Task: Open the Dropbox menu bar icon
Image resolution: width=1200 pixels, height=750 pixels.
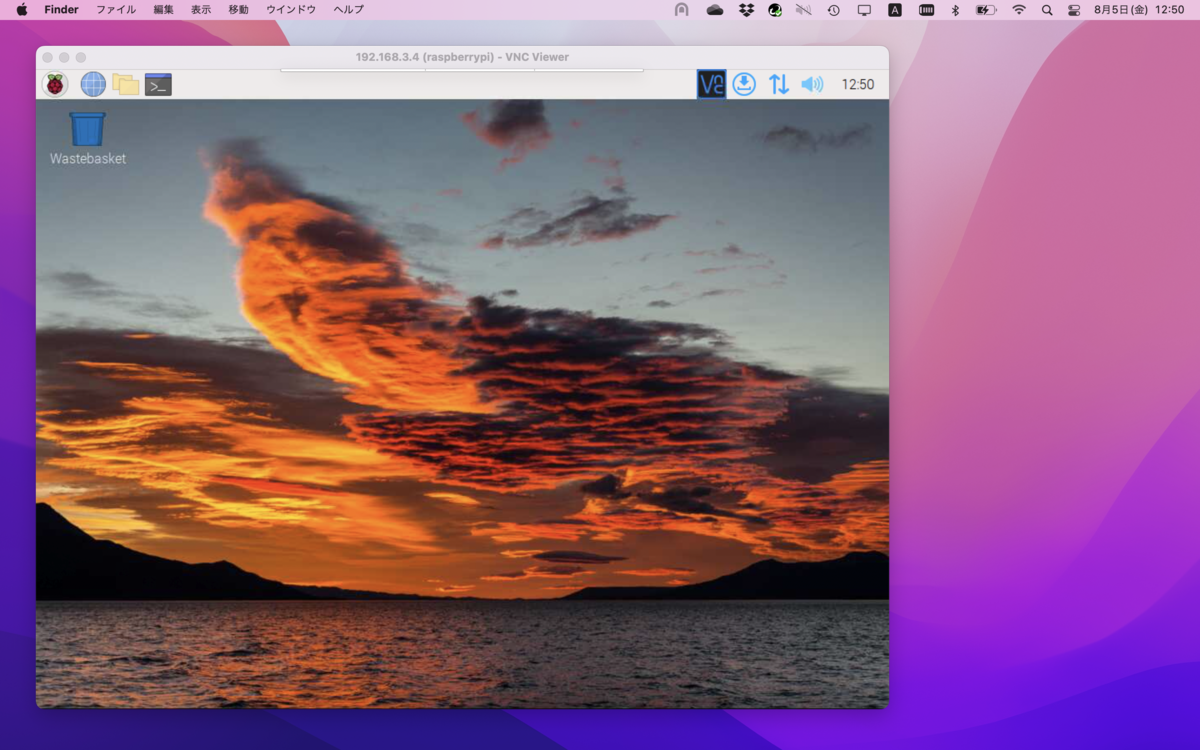Action: pyautogui.click(x=746, y=10)
